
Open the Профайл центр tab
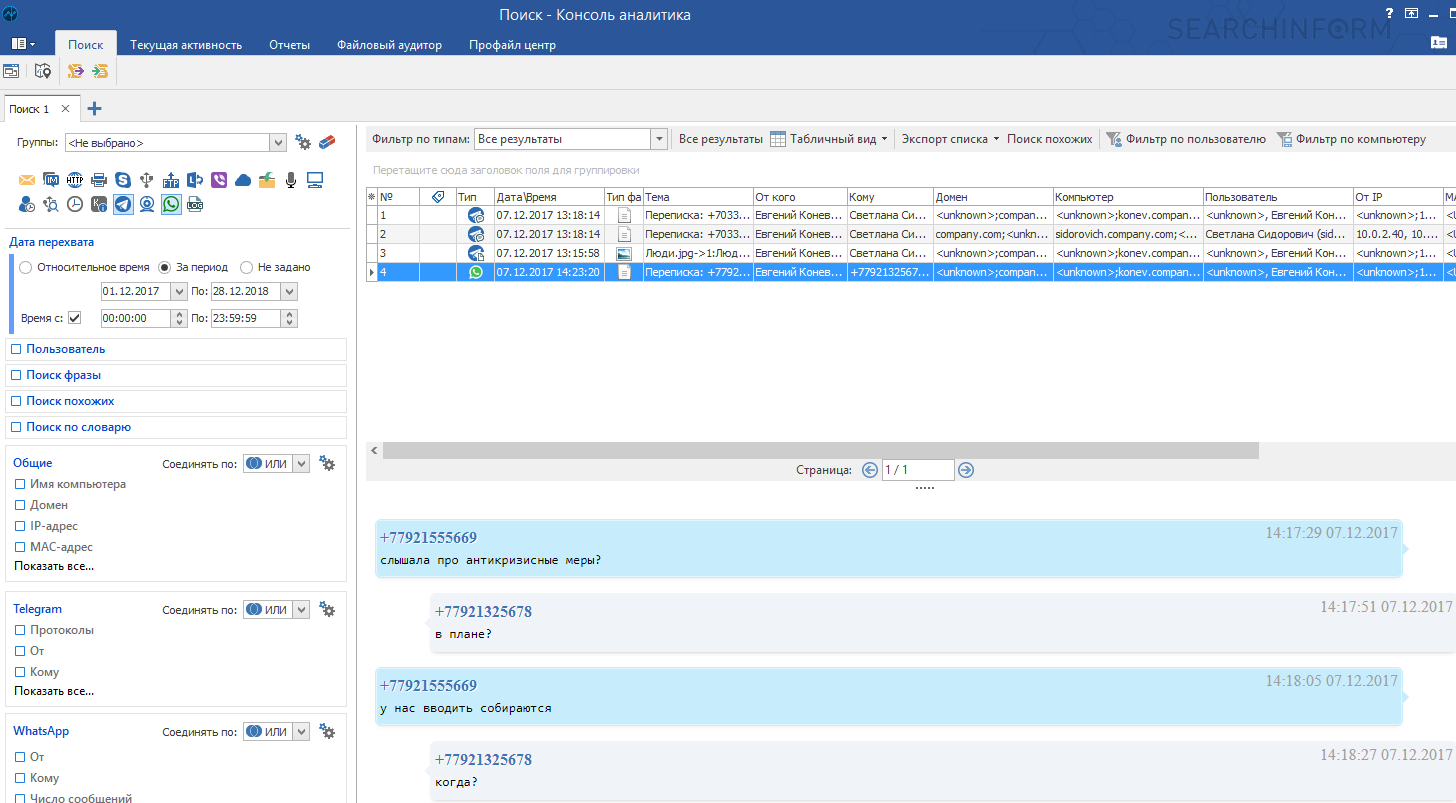512,45
